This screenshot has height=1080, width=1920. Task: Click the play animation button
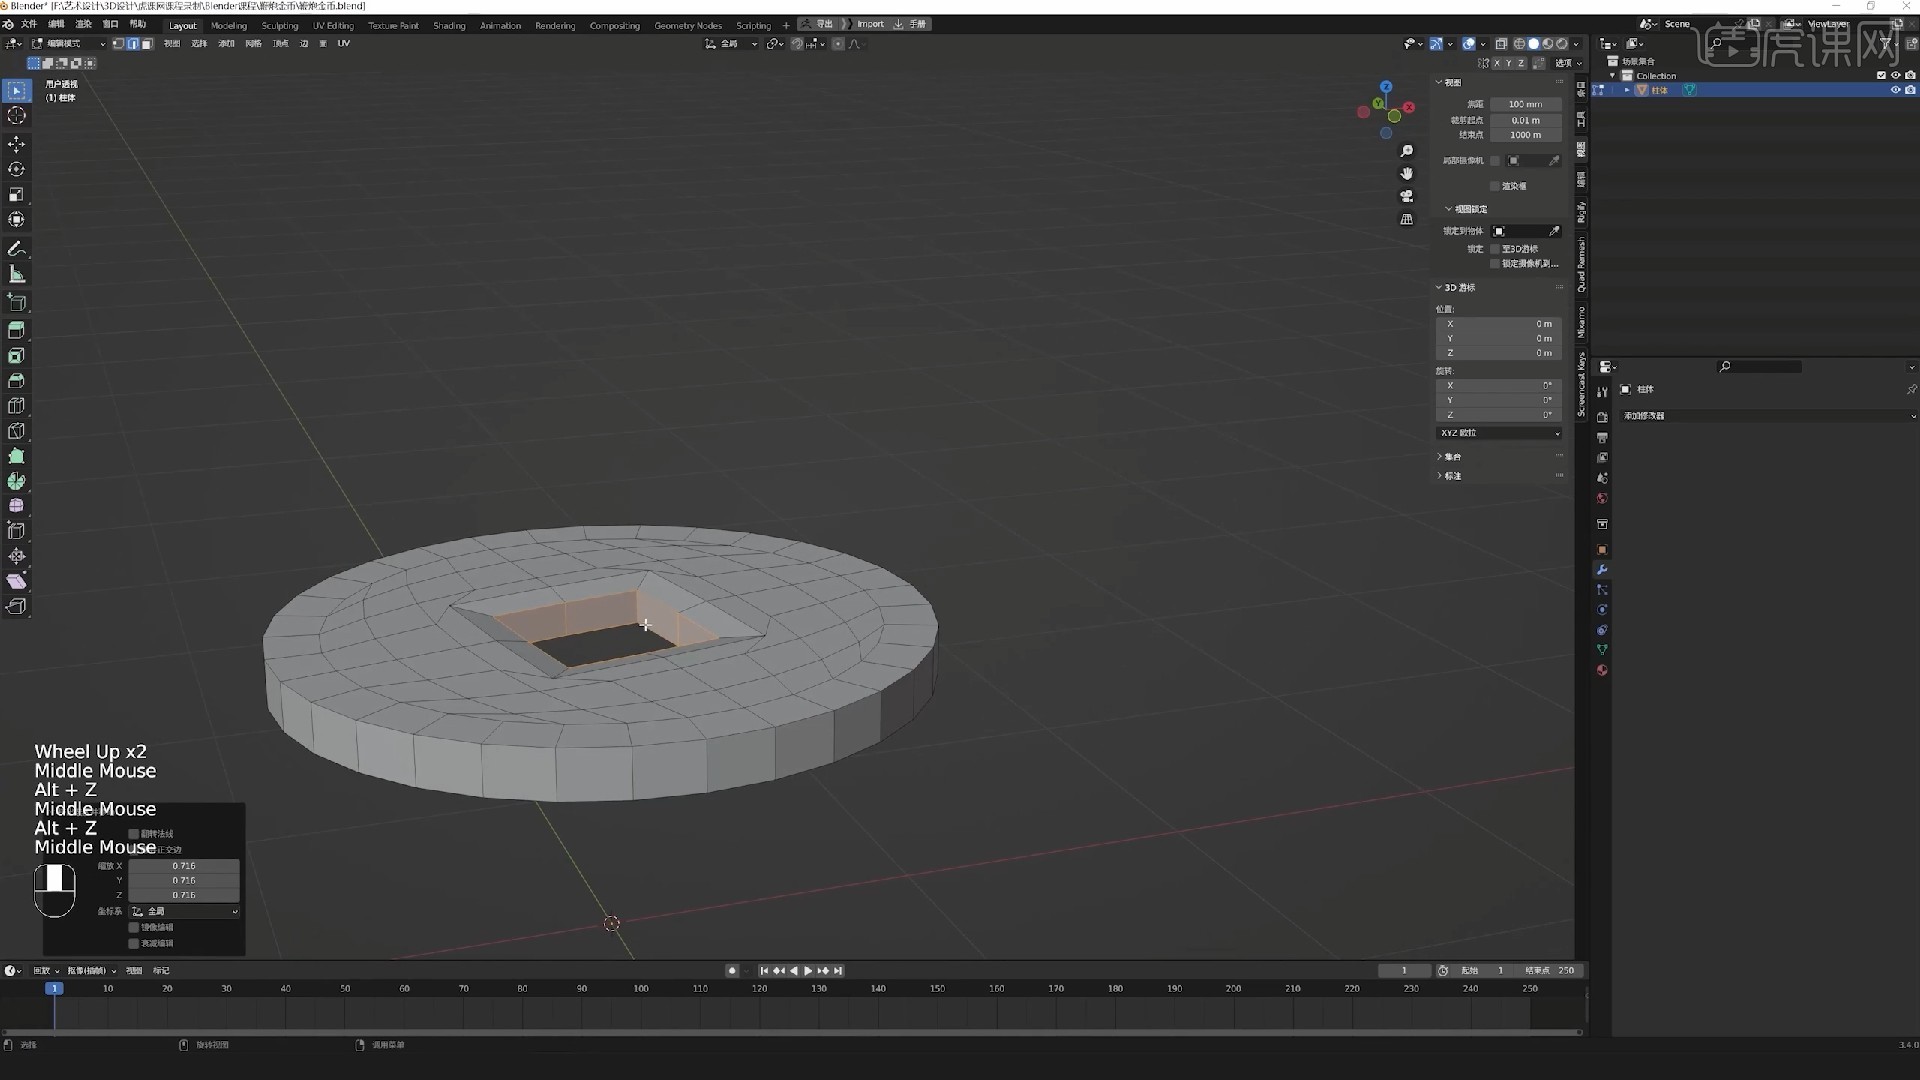(x=808, y=971)
